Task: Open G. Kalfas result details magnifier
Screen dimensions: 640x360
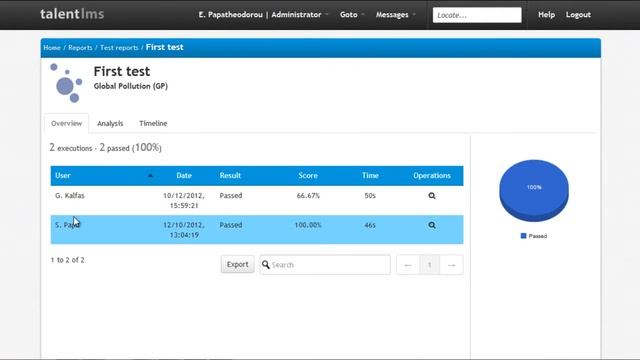Action: 432,196
